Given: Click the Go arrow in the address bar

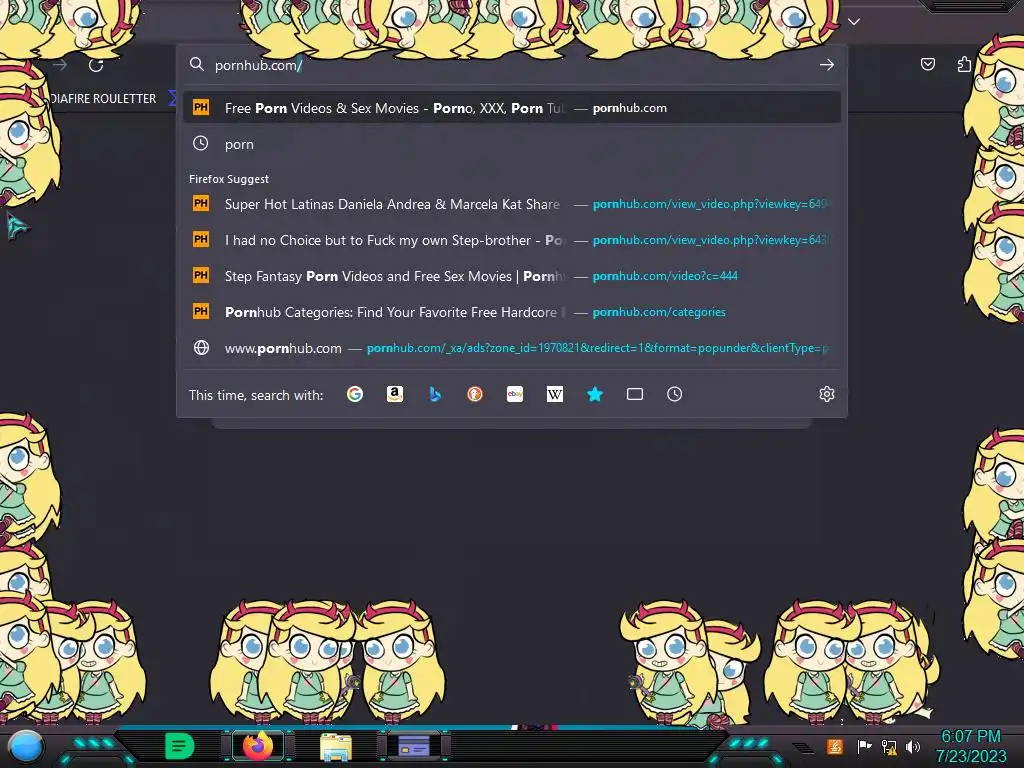Looking at the screenshot, I should click(827, 65).
